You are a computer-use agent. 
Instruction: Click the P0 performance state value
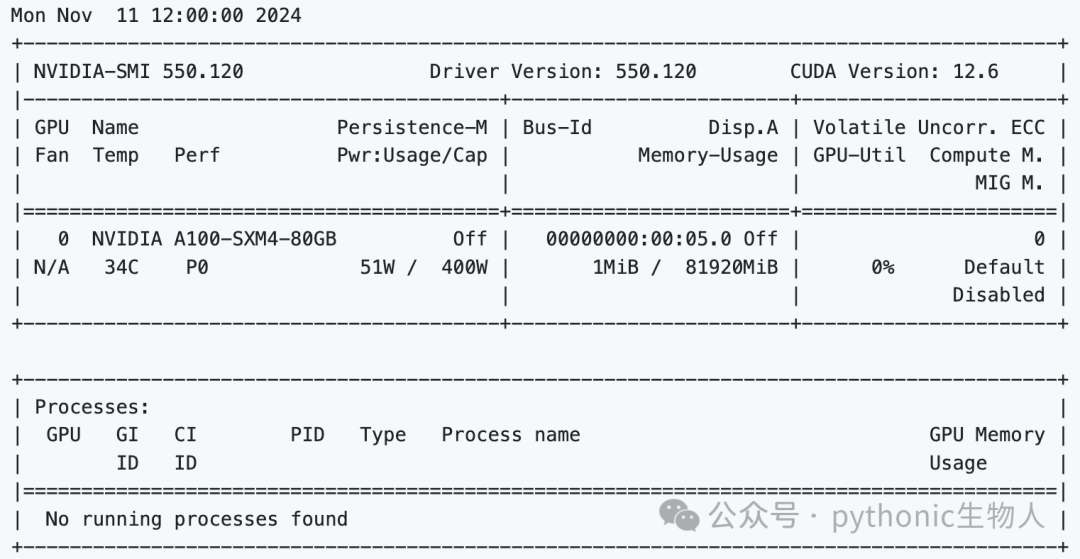(197, 267)
